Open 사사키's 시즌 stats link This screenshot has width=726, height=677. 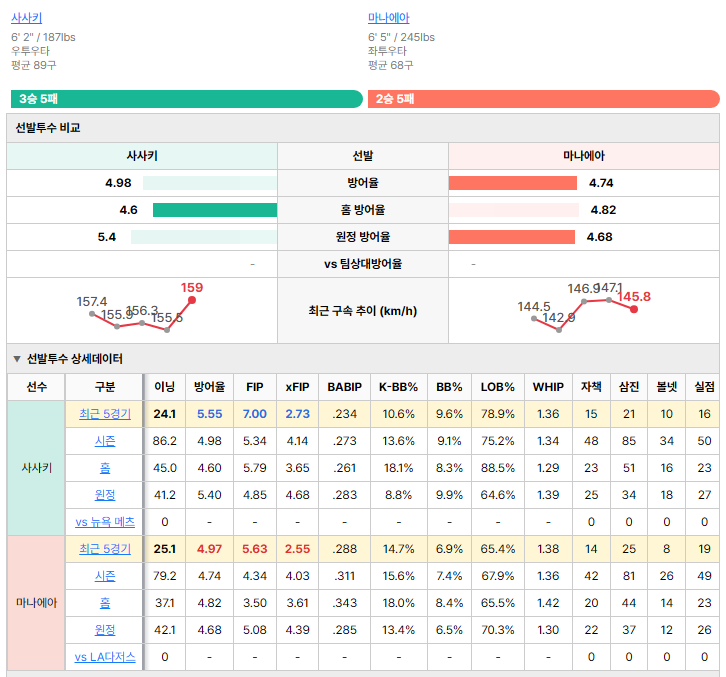tap(105, 441)
